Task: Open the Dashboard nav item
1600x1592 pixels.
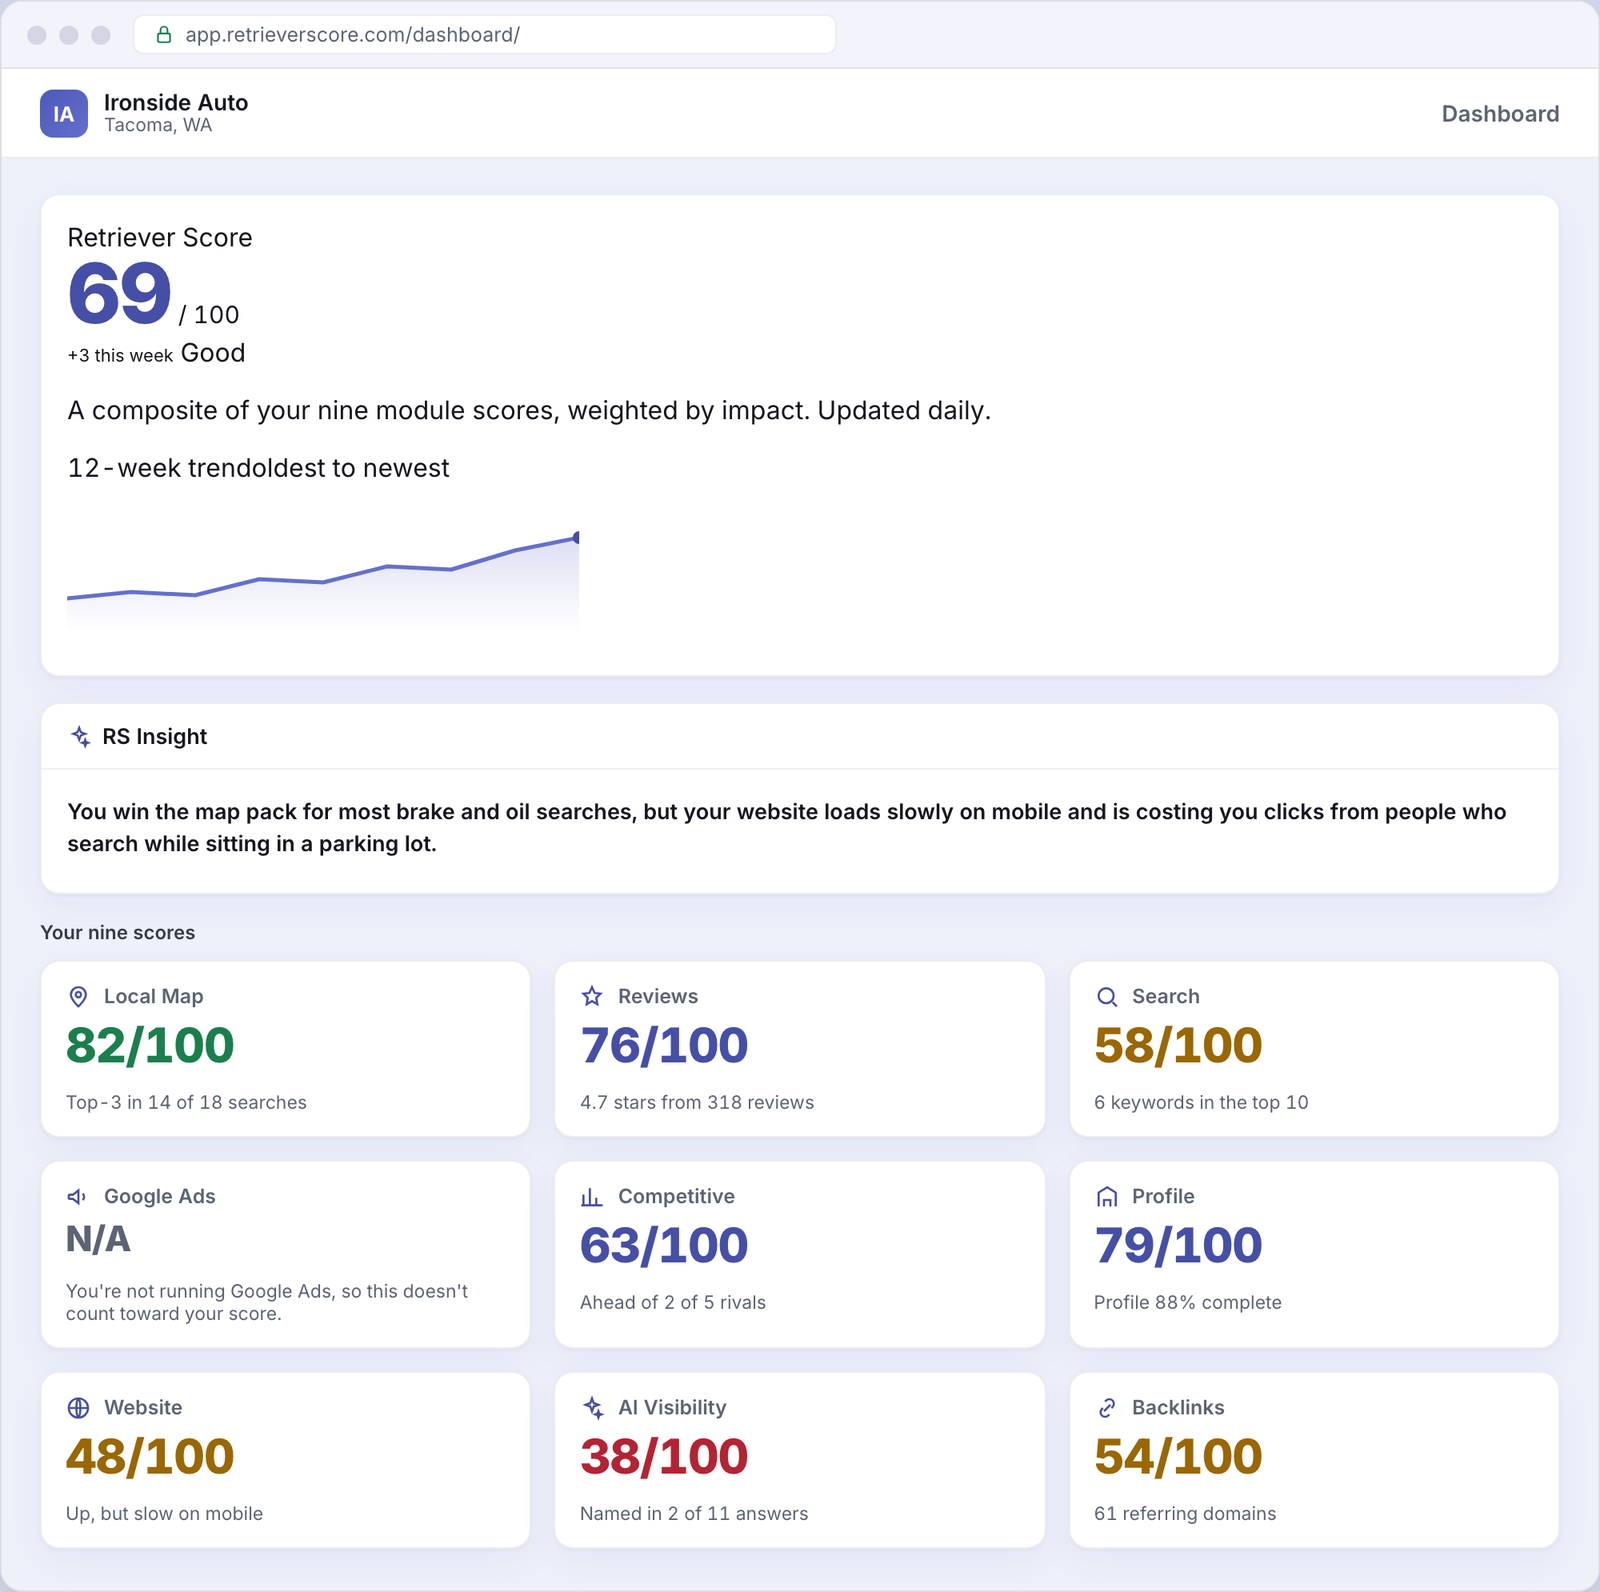Action: click(1500, 113)
